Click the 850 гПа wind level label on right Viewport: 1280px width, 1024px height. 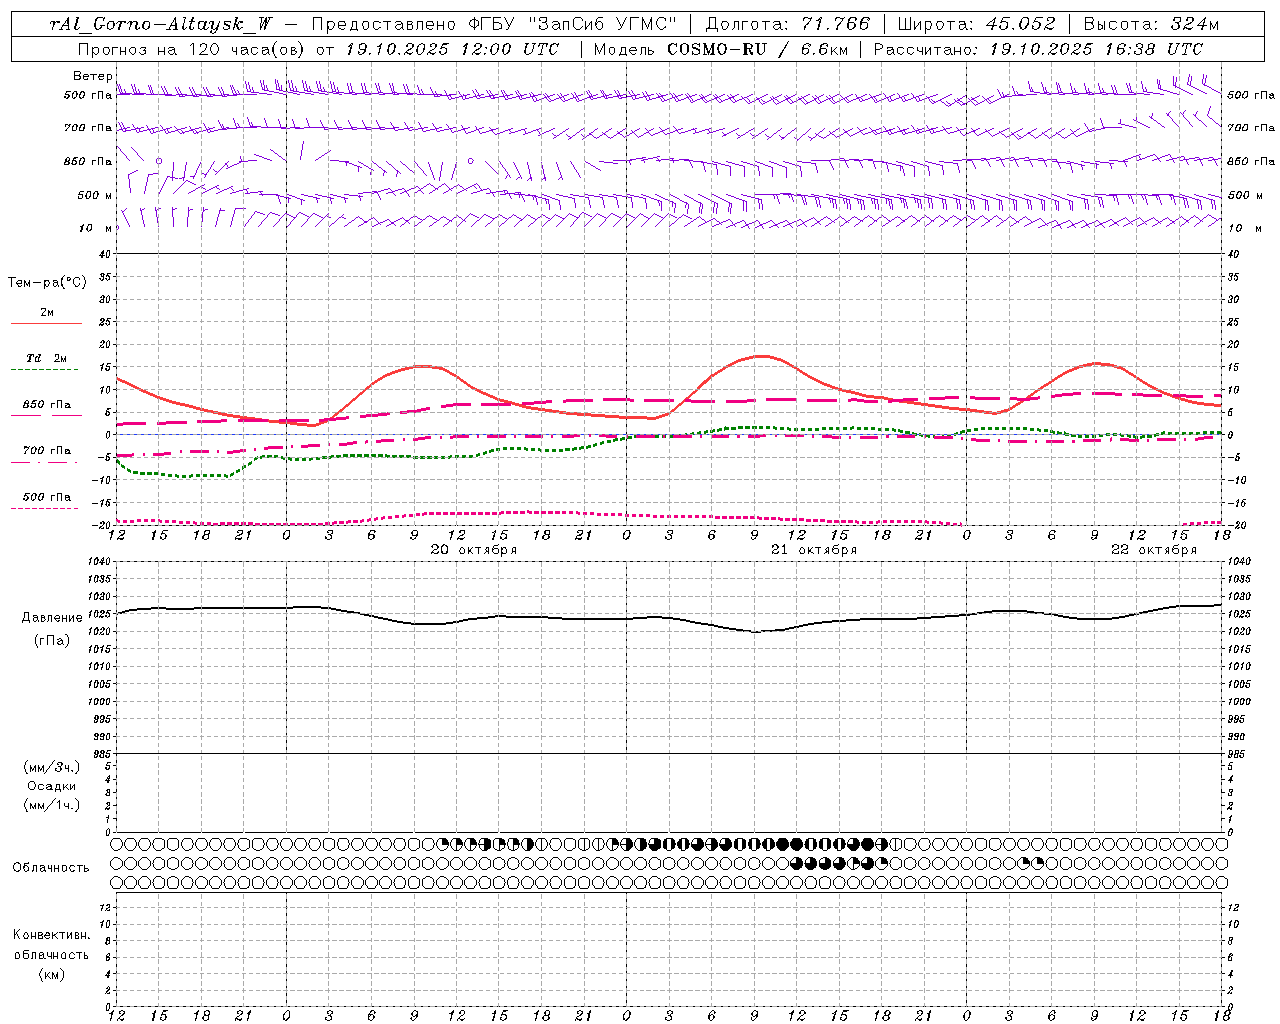pos(1250,161)
